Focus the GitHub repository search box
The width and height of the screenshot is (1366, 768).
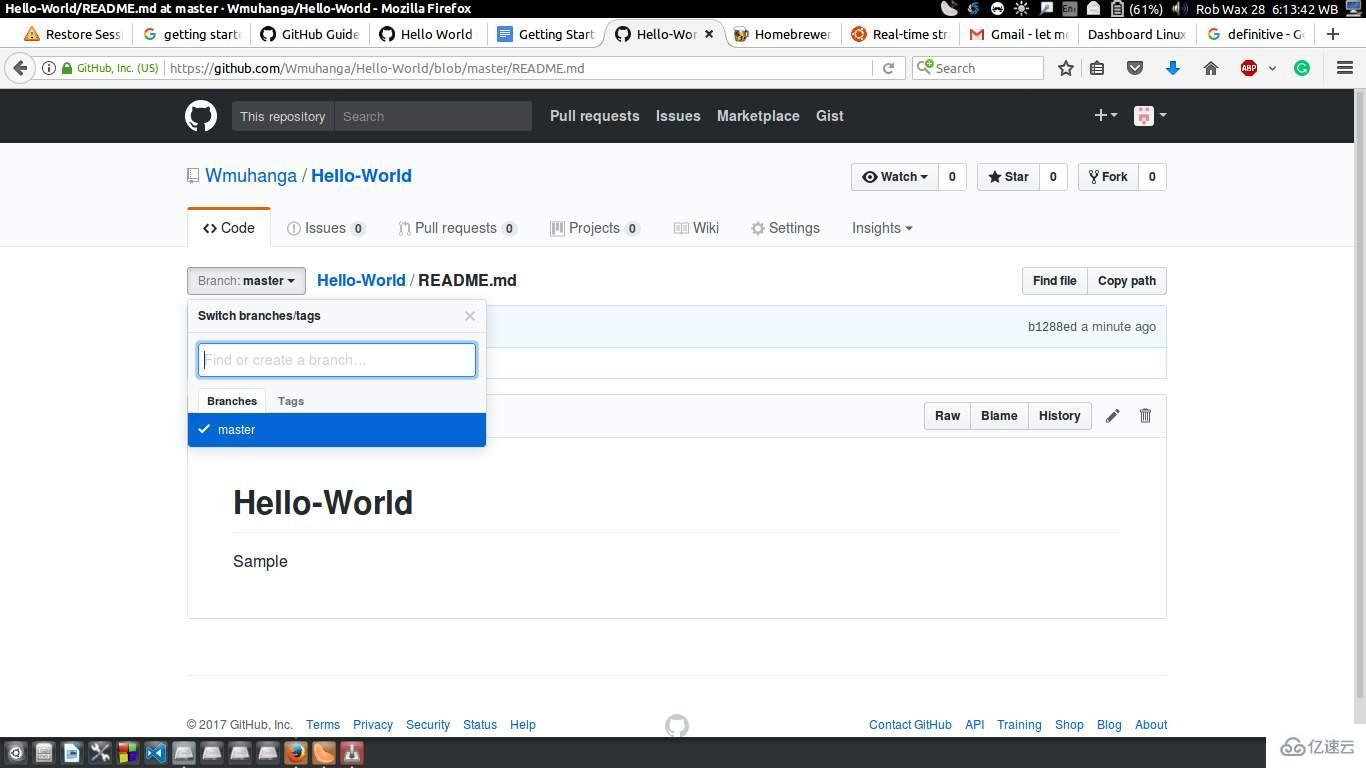[x=433, y=116]
